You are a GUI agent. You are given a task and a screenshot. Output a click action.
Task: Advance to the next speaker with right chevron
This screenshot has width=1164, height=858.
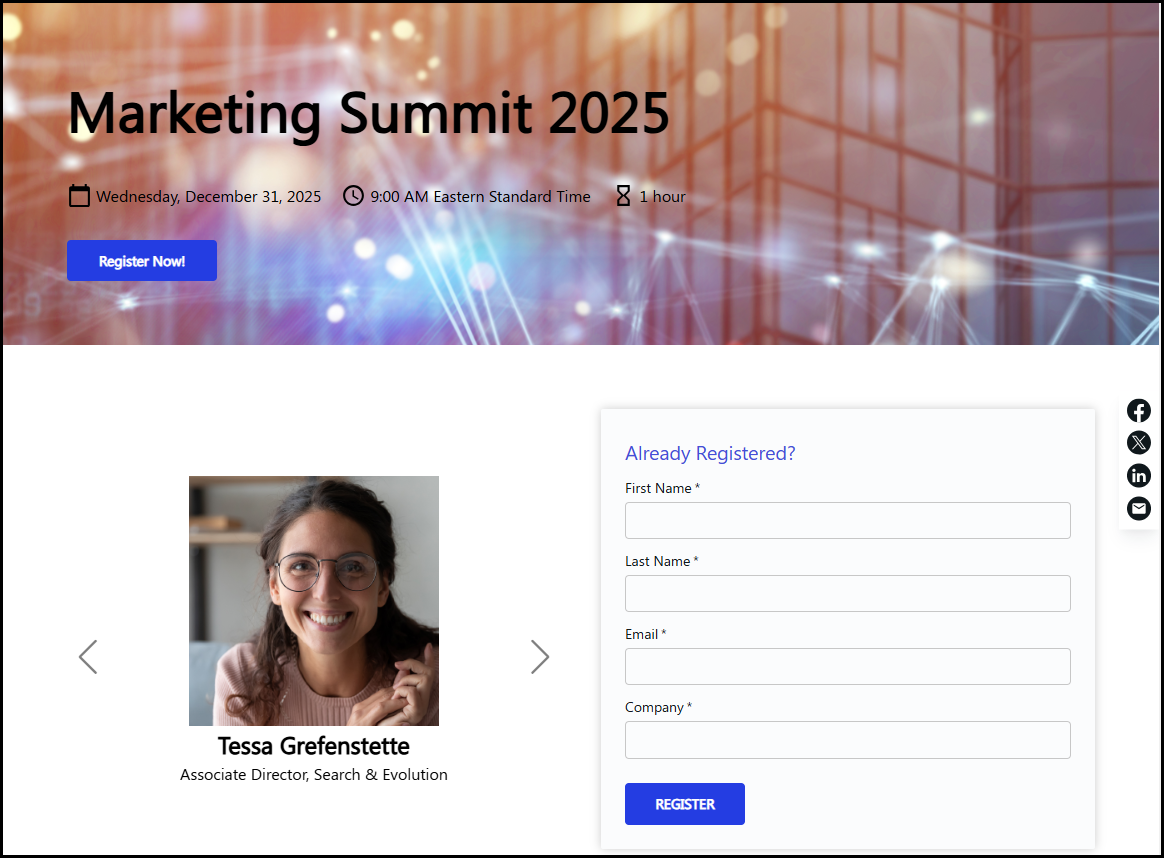tap(540, 657)
